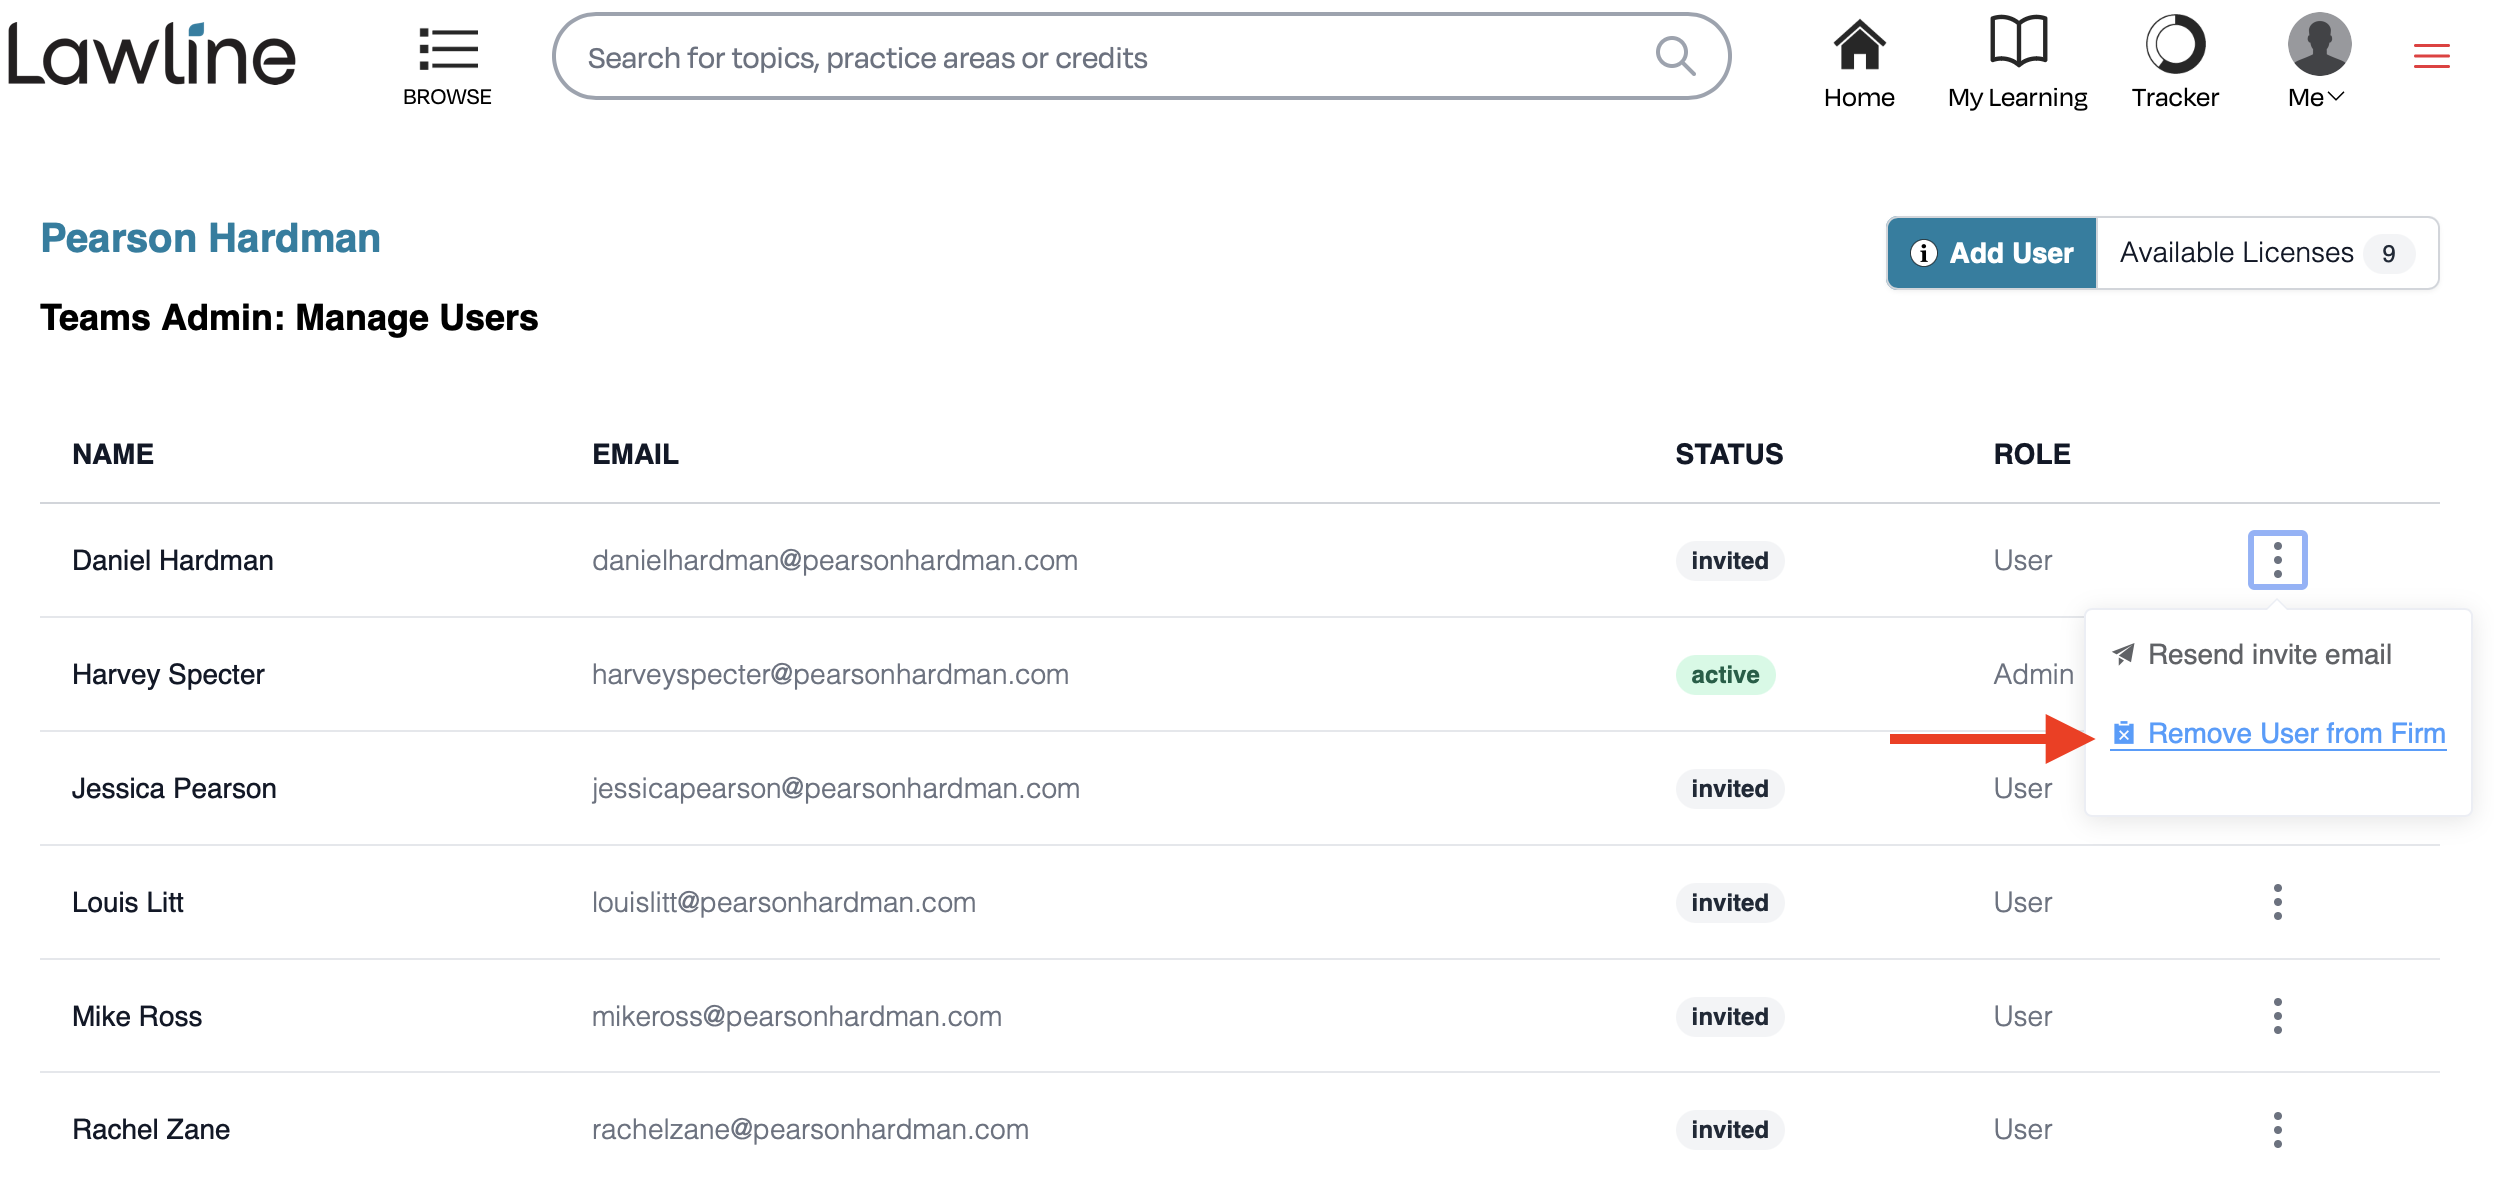This screenshot has width=2494, height=1184.
Task: Choose Remove User from Firm
Action: (x=2278, y=734)
